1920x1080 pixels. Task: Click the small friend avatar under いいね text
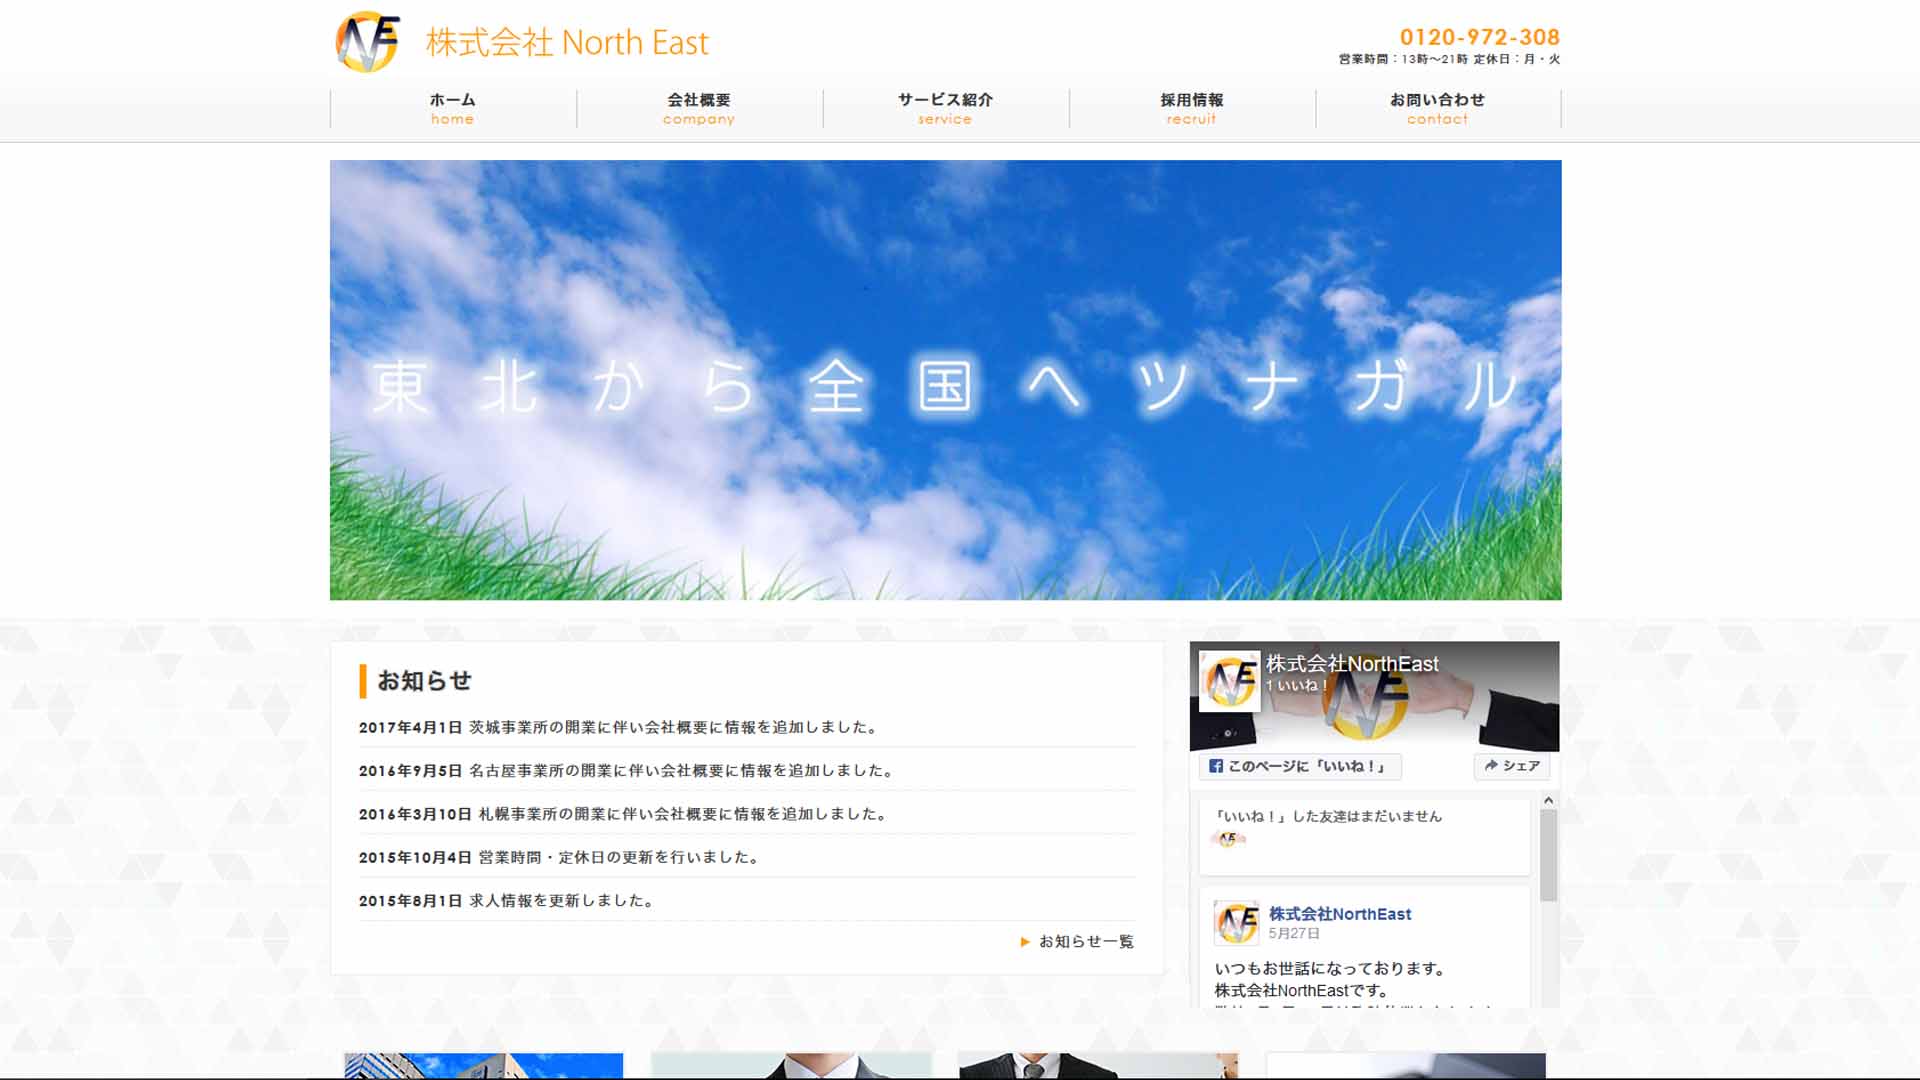[1228, 839]
